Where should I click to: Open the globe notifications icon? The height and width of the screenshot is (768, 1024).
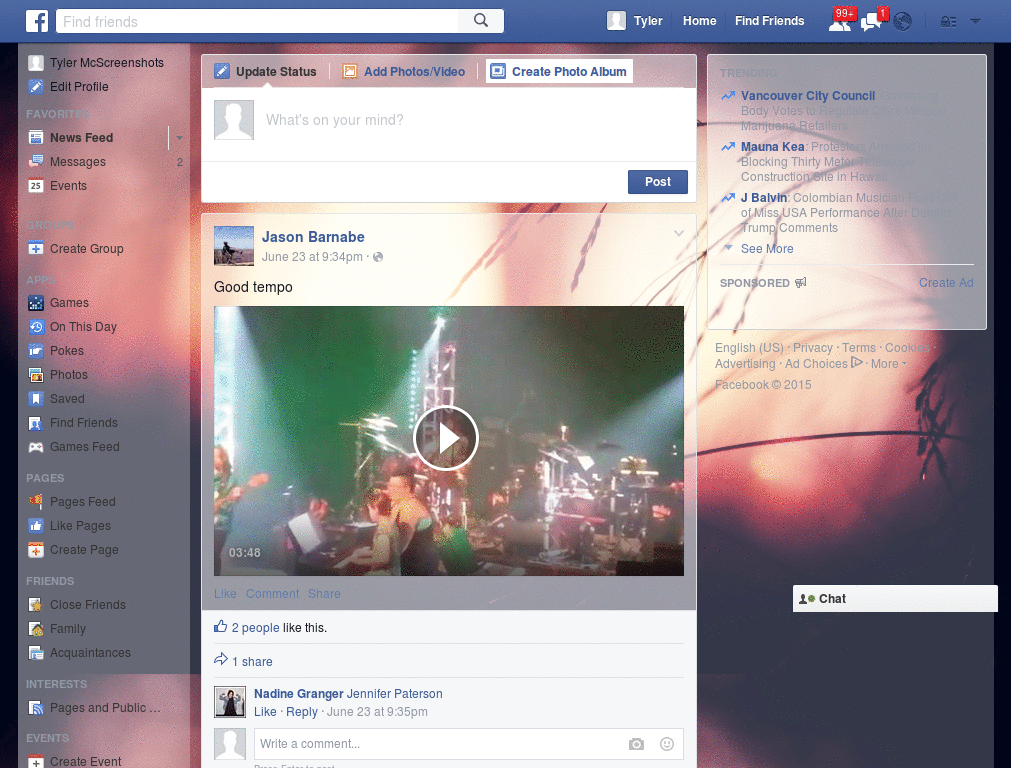pyautogui.click(x=903, y=22)
